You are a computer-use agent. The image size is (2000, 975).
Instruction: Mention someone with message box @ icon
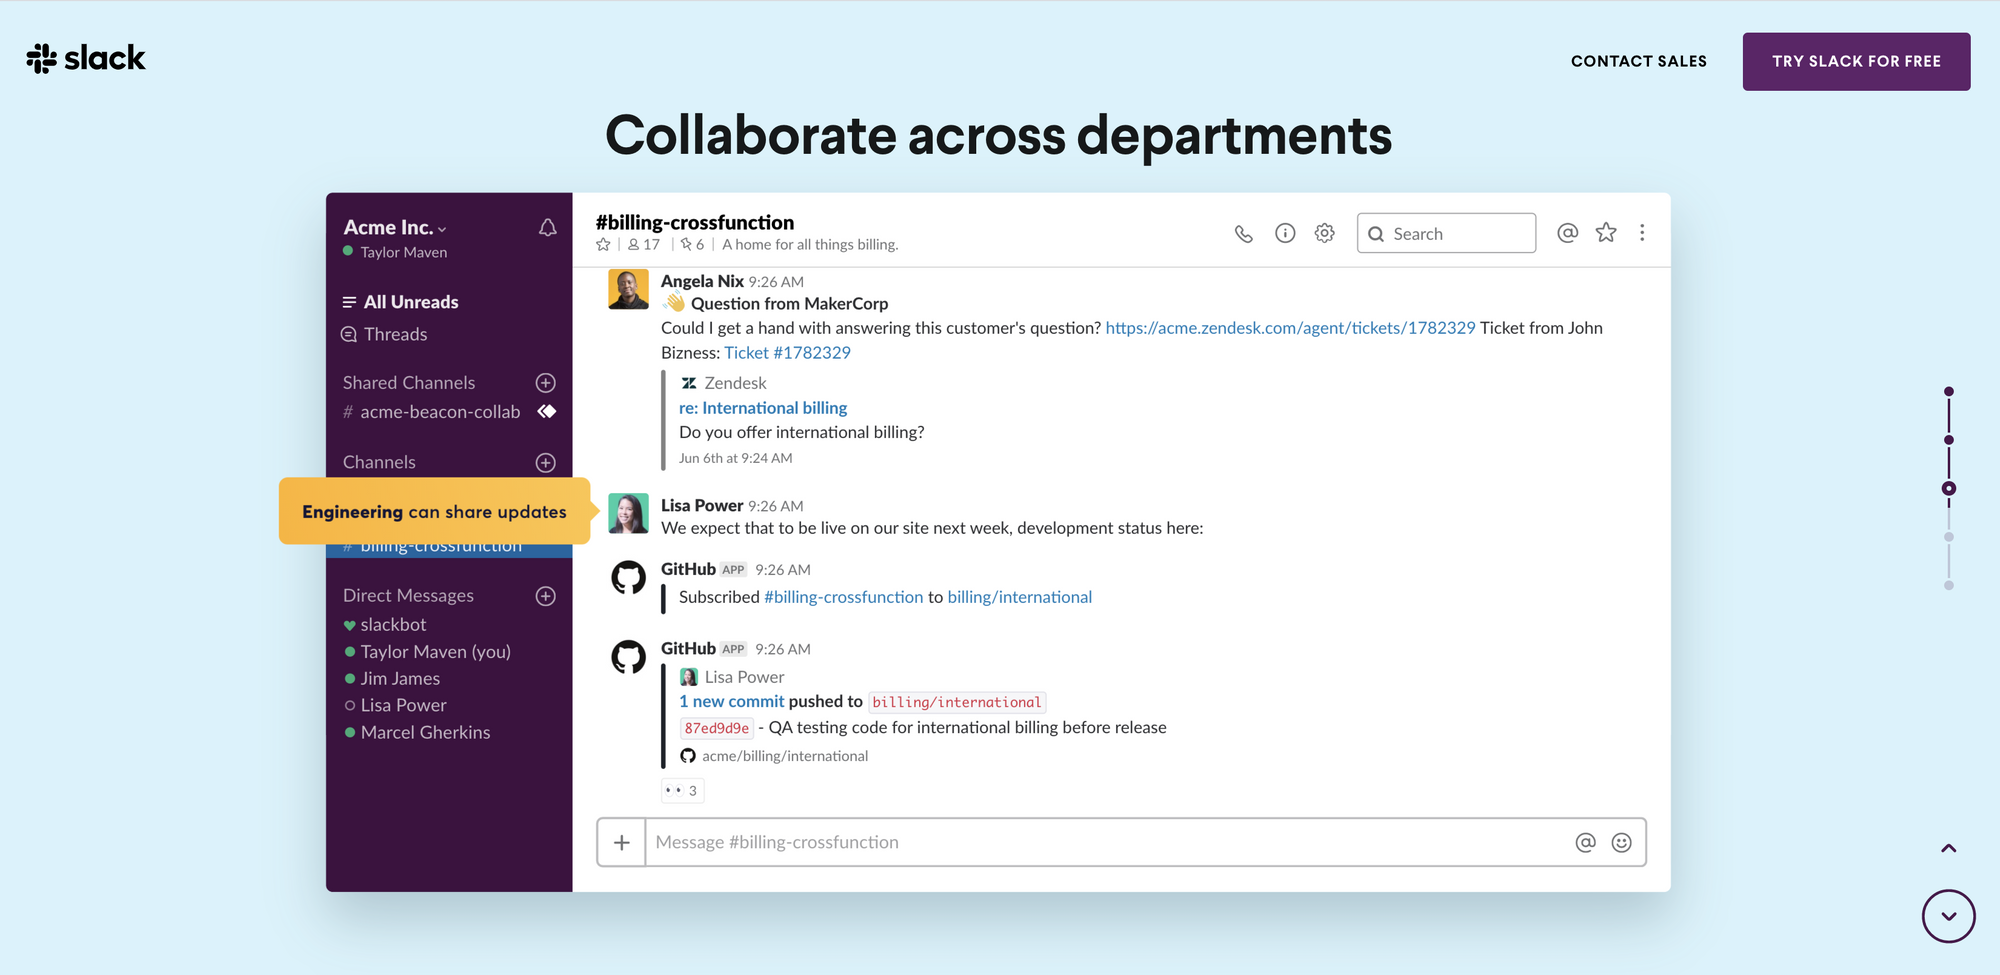point(1585,843)
